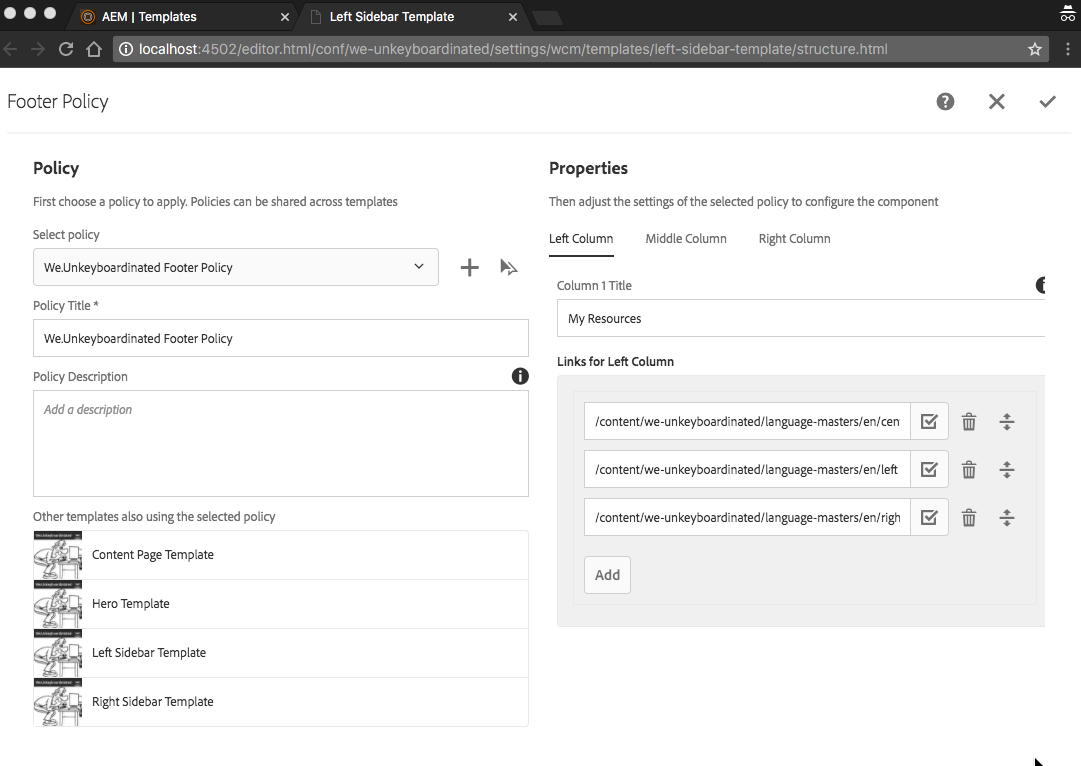Click the Cancel X button
The height and width of the screenshot is (766, 1081).
tap(996, 101)
